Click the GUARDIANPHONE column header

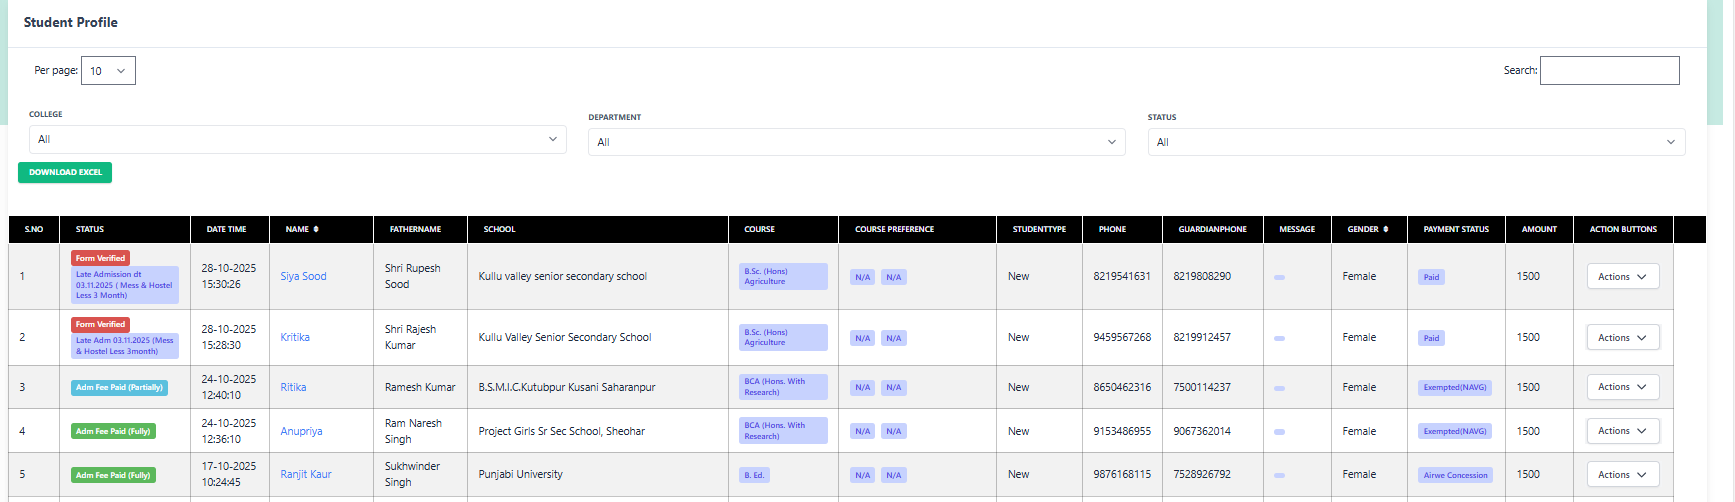(x=1213, y=229)
